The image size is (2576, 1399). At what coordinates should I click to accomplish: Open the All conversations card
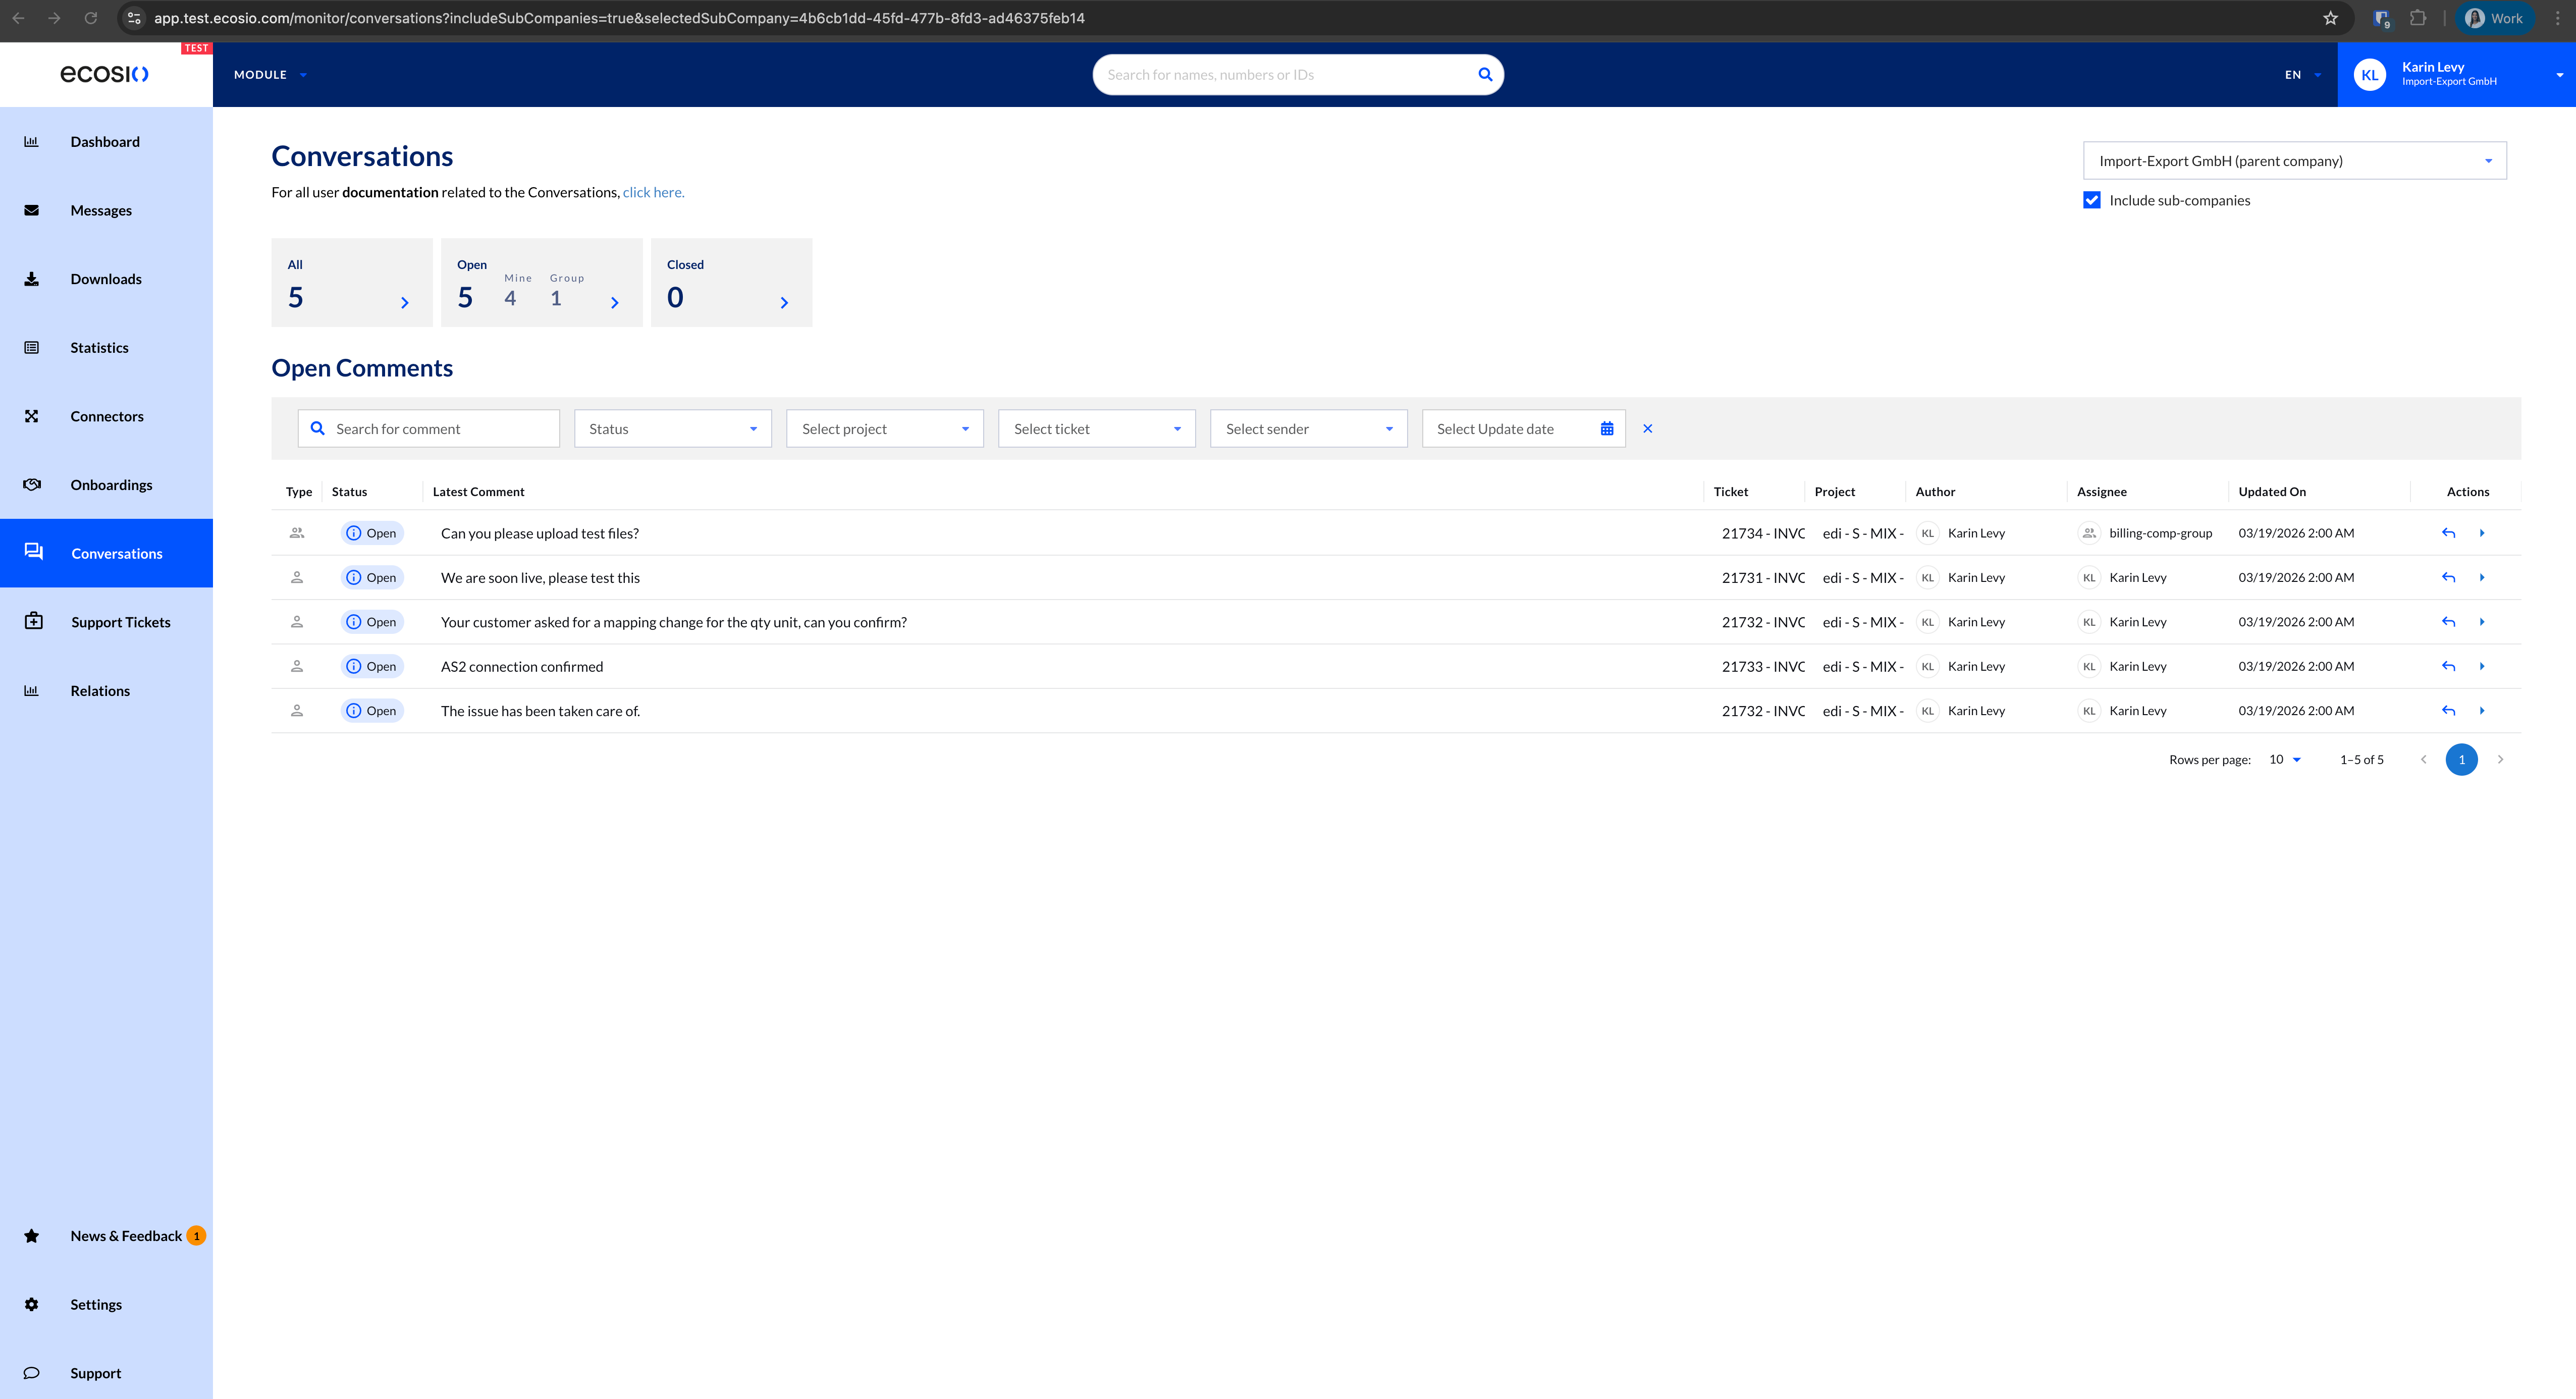pyautogui.click(x=352, y=282)
